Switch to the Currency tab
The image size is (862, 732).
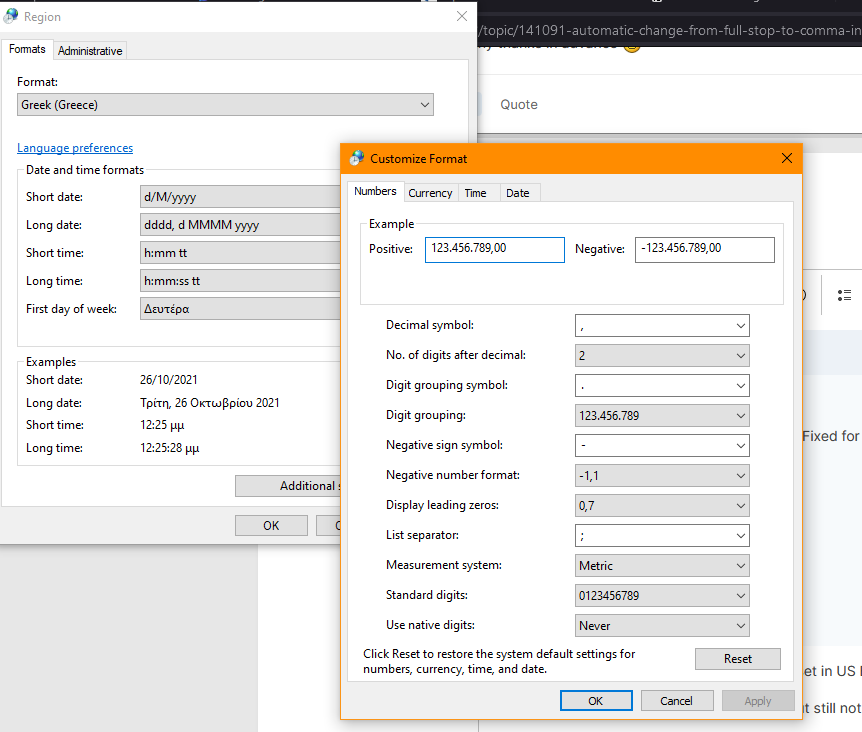pyautogui.click(x=430, y=193)
